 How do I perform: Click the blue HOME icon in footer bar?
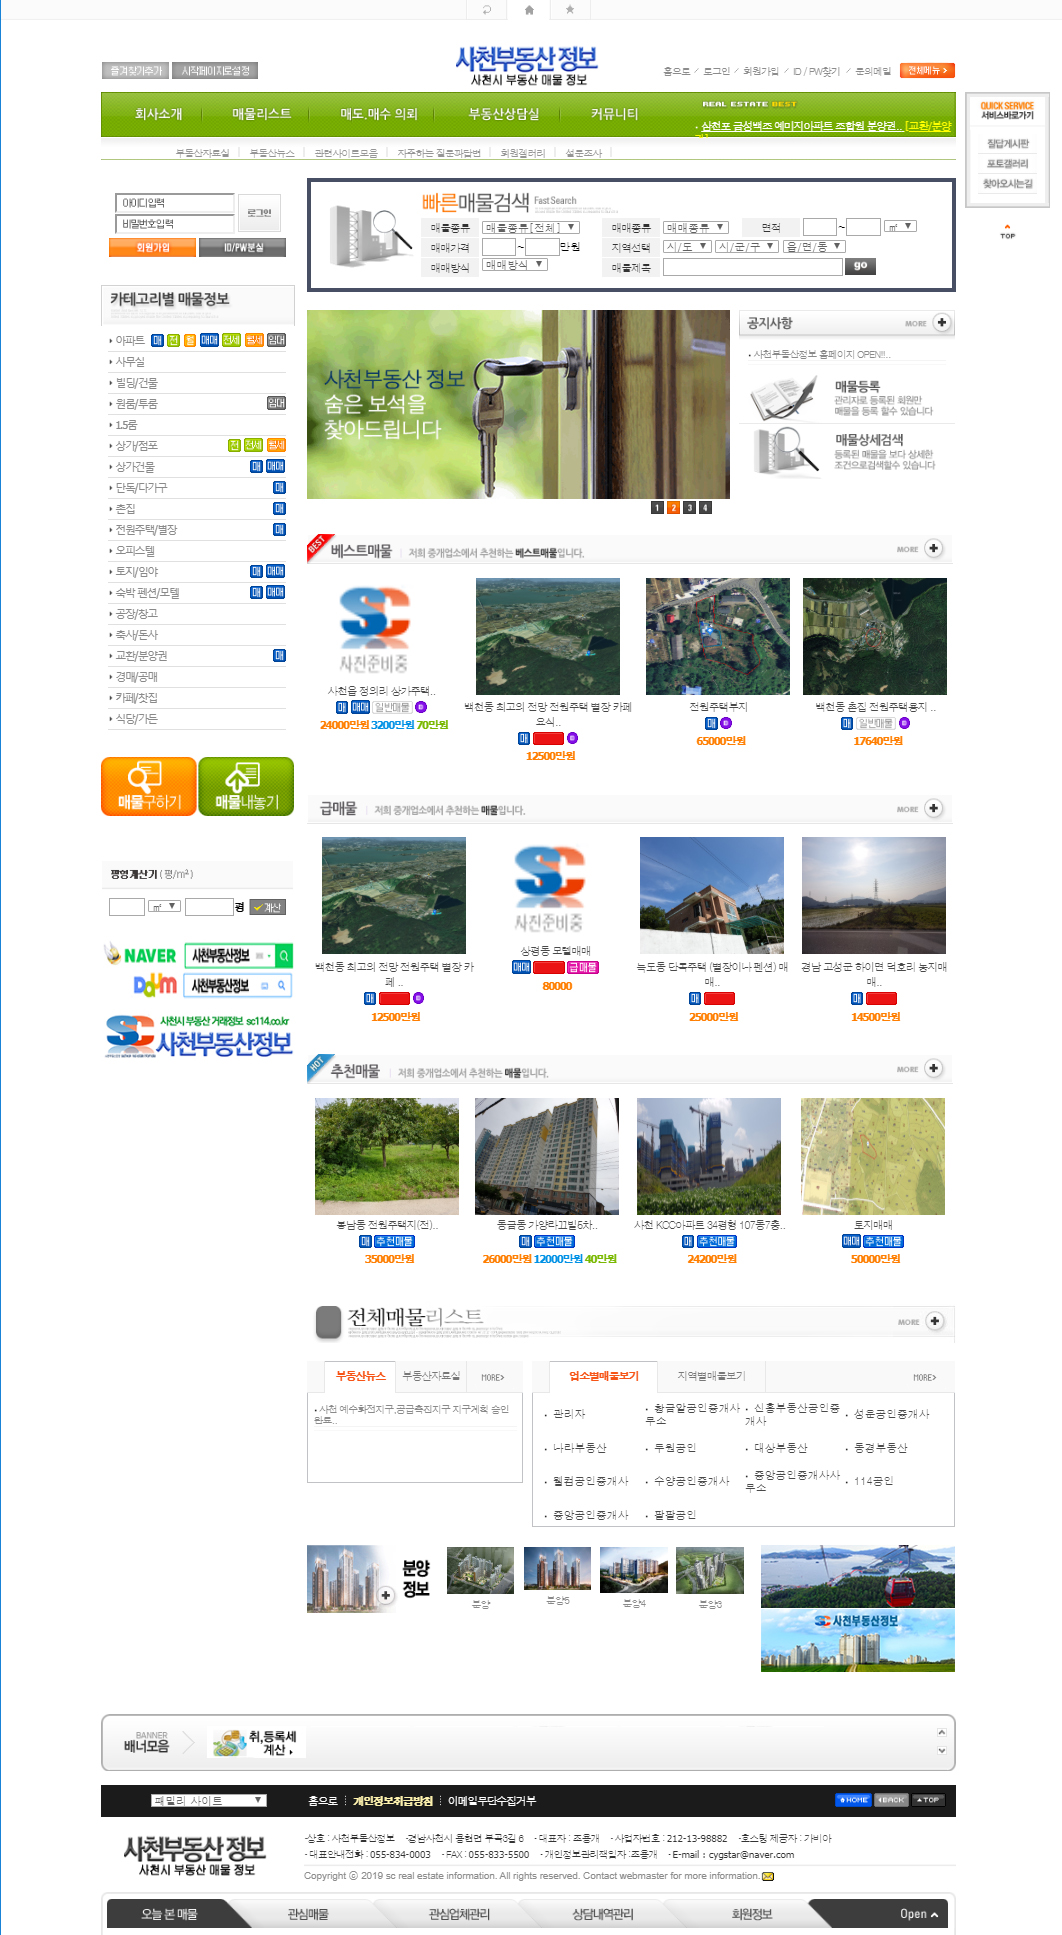(853, 1800)
